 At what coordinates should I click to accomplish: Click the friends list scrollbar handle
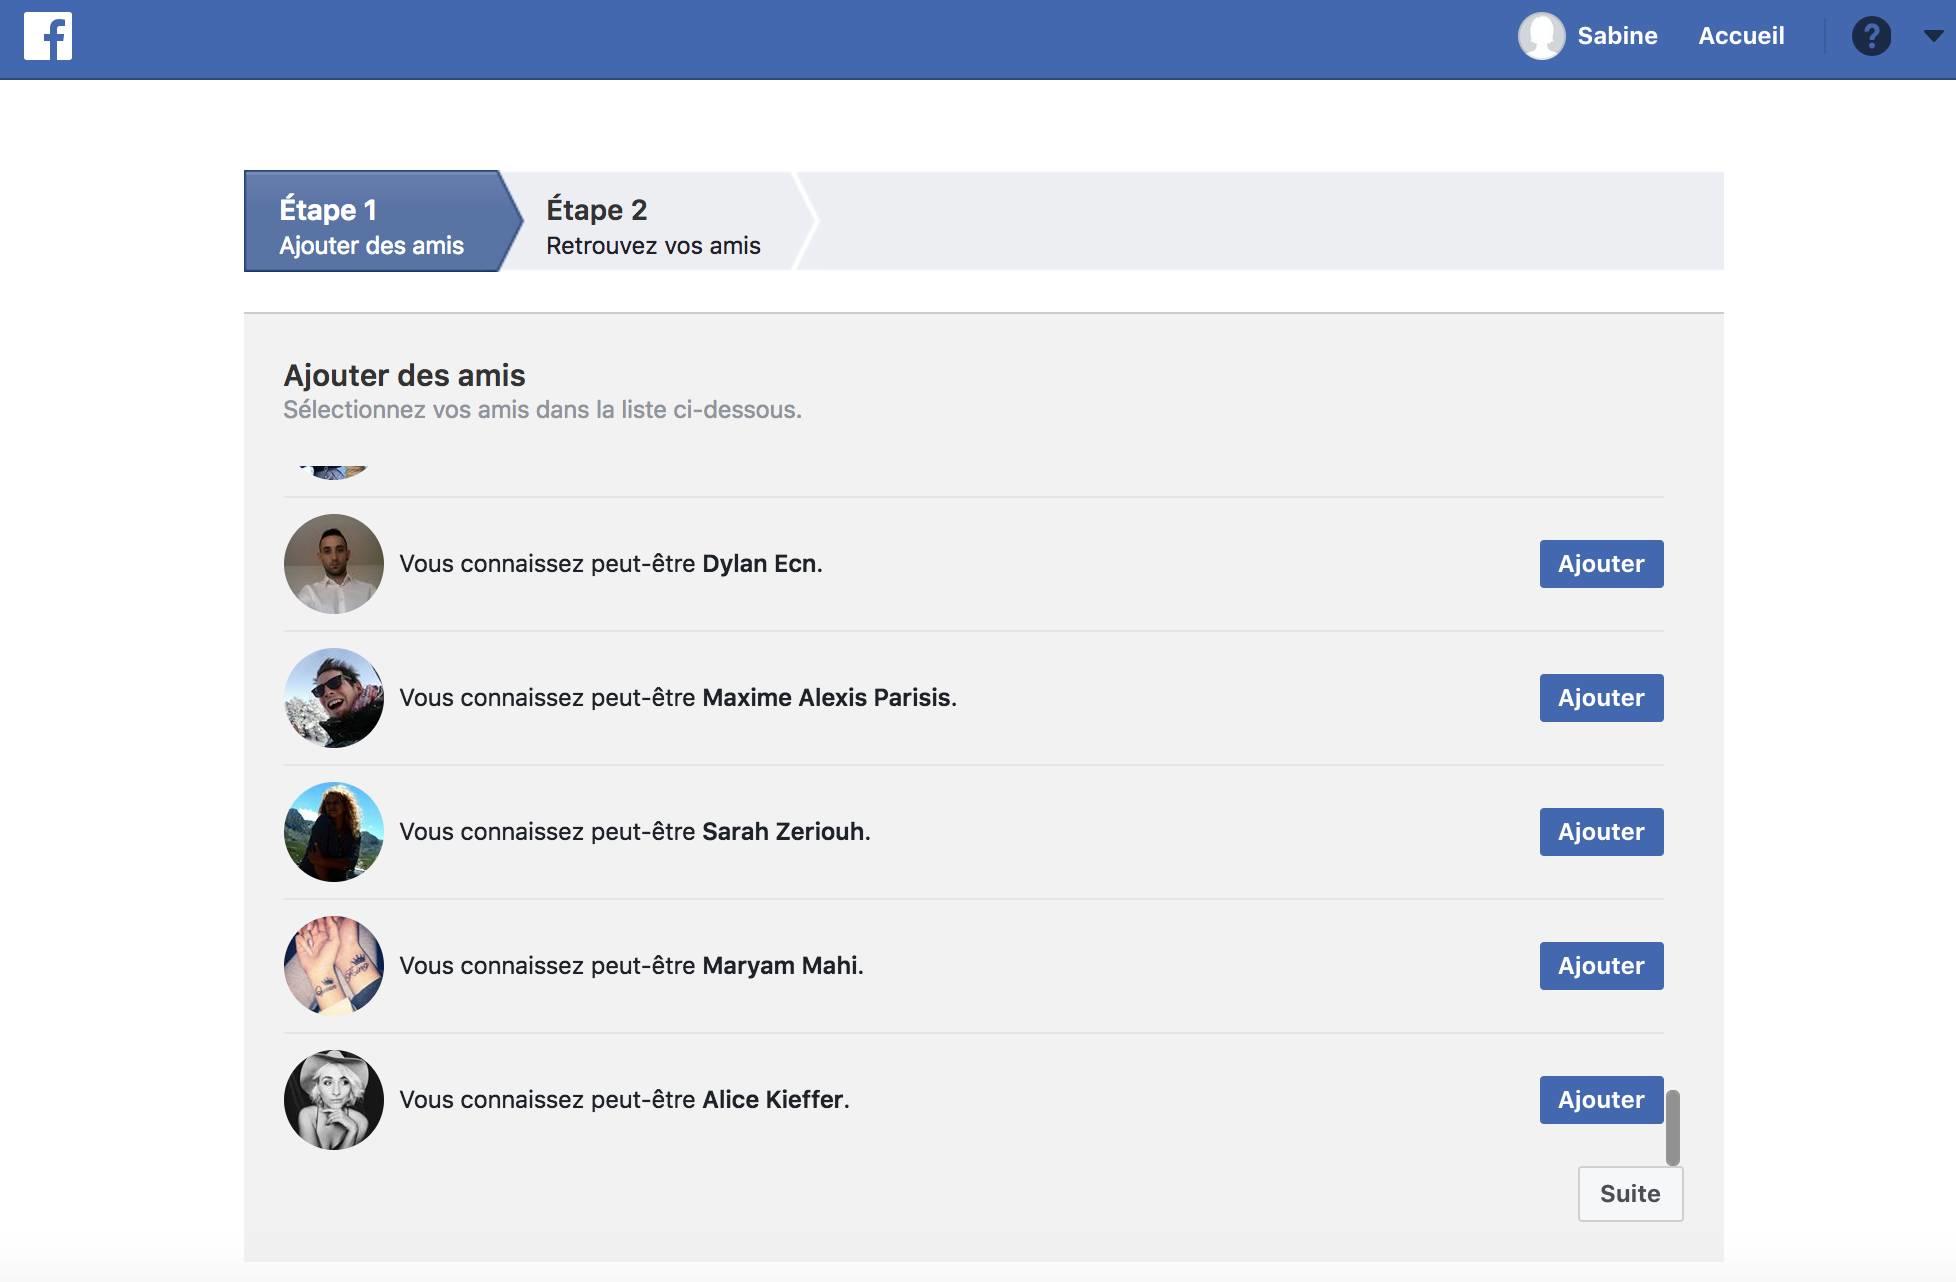tap(1672, 1127)
